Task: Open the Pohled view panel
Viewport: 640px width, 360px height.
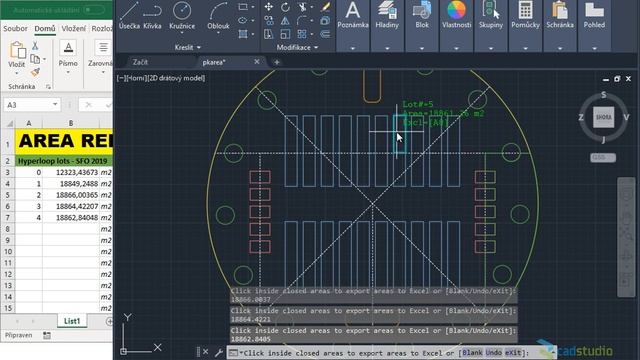Action: 594,25
